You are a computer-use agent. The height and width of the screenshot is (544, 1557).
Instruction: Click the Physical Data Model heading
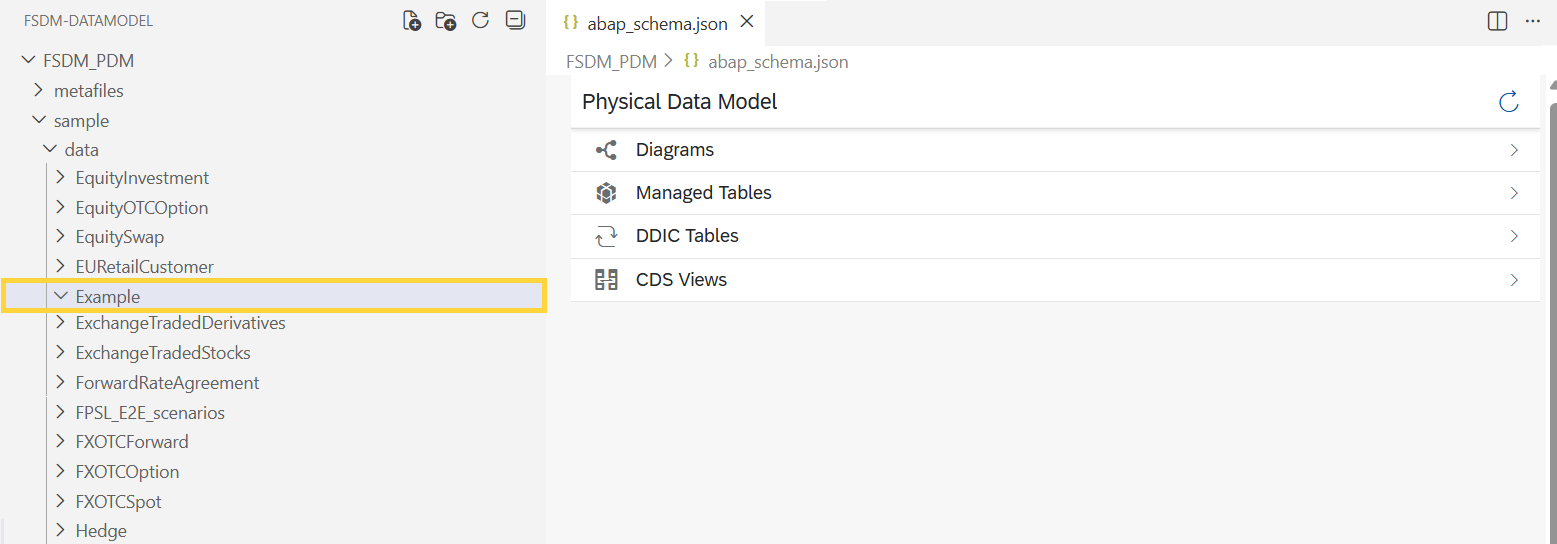pos(680,102)
